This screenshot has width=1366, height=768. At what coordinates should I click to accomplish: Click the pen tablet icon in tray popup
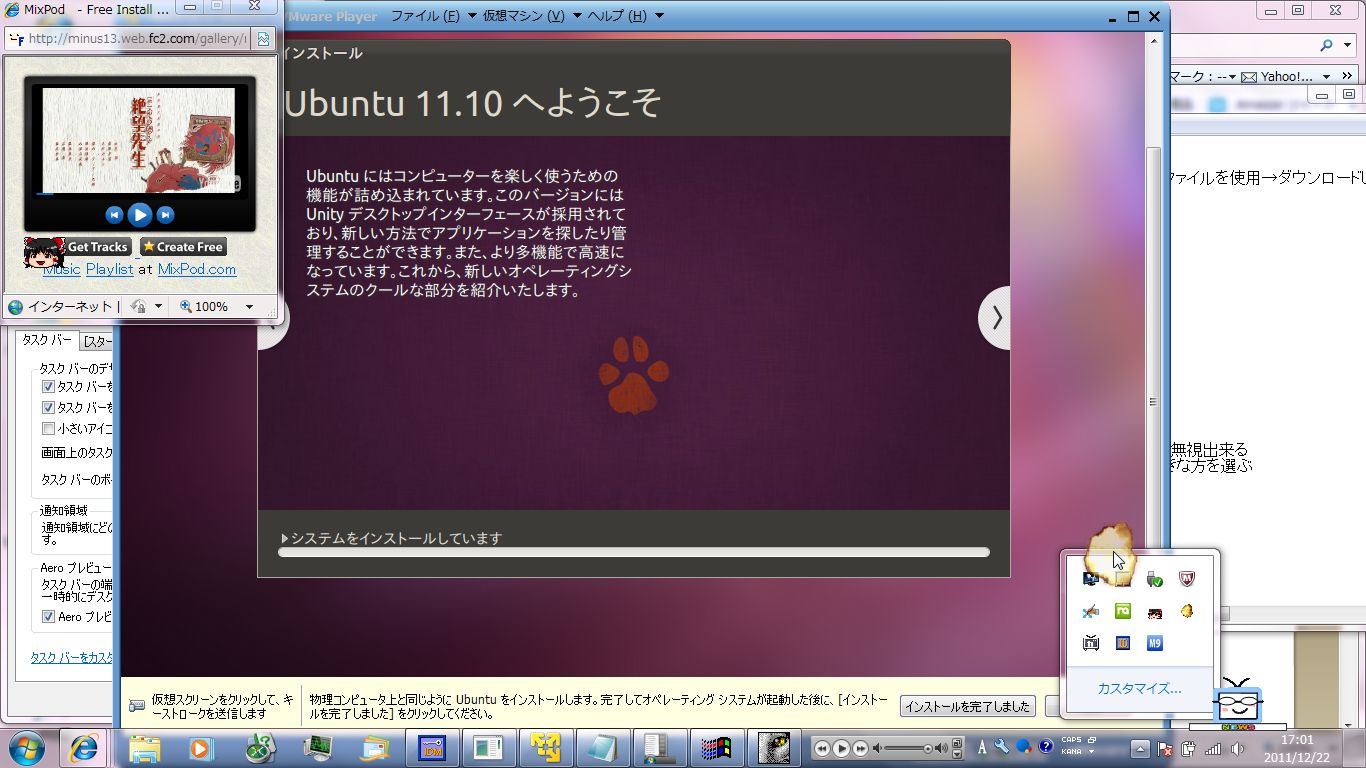[x=1091, y=611]
